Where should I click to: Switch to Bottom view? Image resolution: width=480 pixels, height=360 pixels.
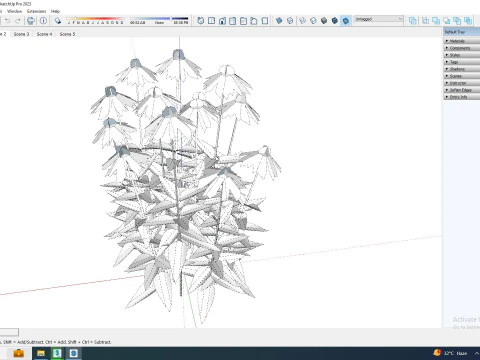[265, 21]
